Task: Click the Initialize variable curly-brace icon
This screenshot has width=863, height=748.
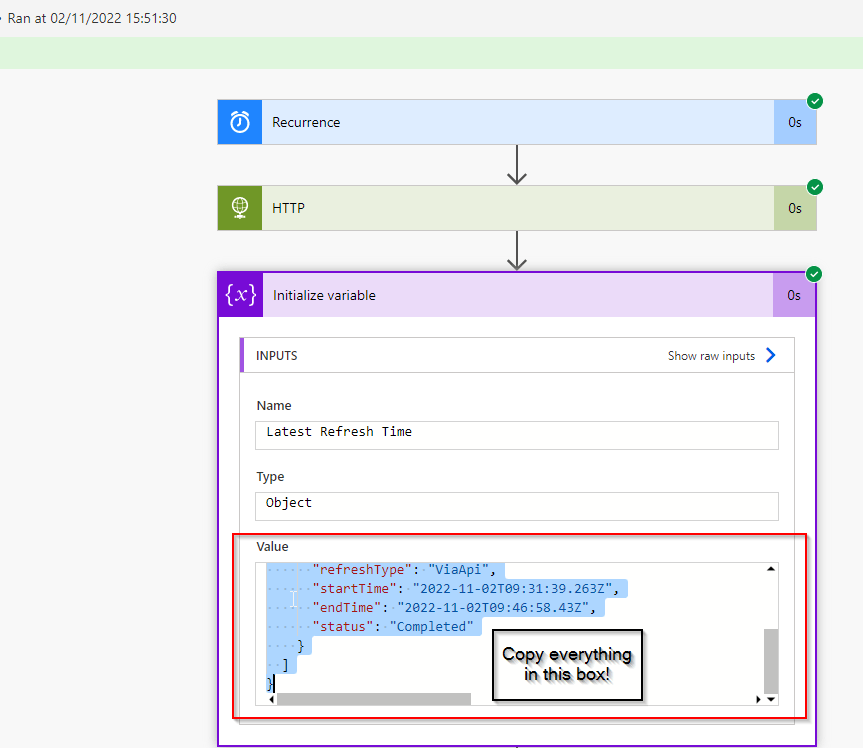Action: pyautogui.click(x=240, y=295)
